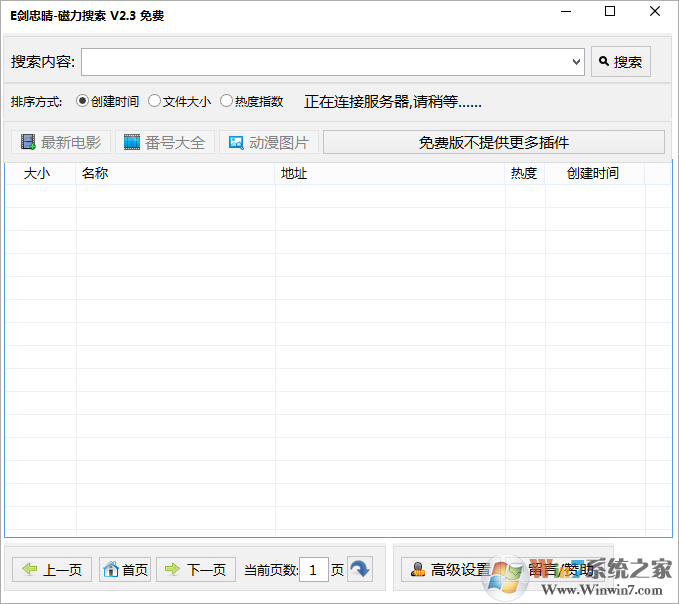The image size is (679, 604).
Task: Open 高级设置 advanced settings
Action: (x=450, y=570)
